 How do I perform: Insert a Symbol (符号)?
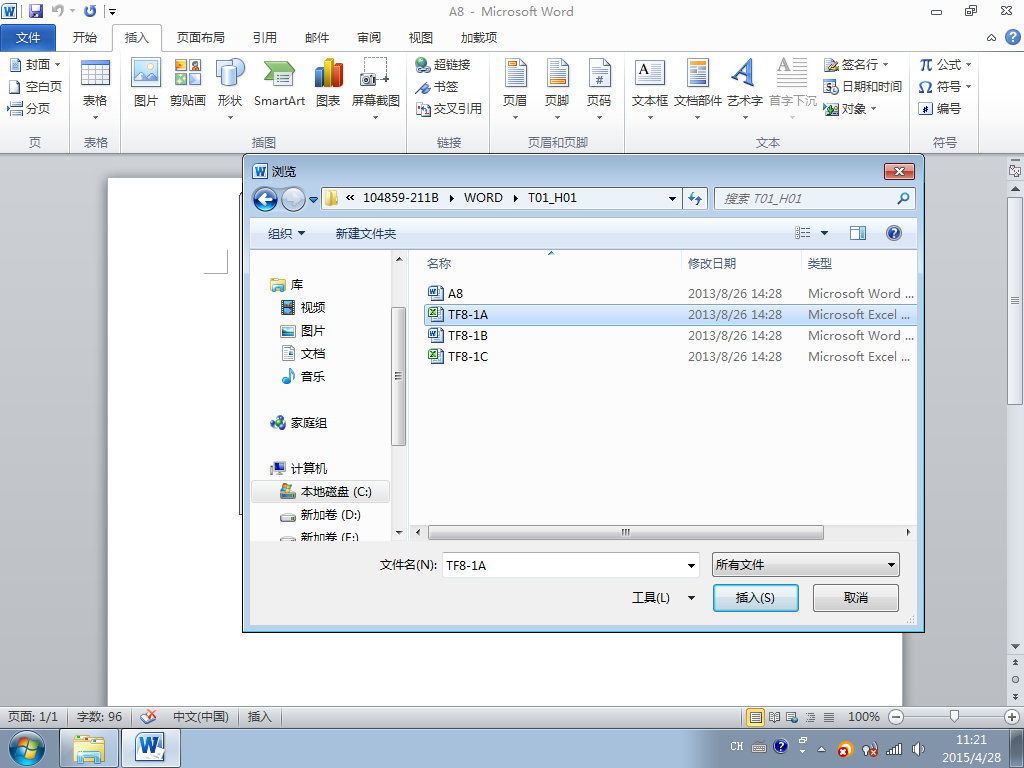point(945,87)
